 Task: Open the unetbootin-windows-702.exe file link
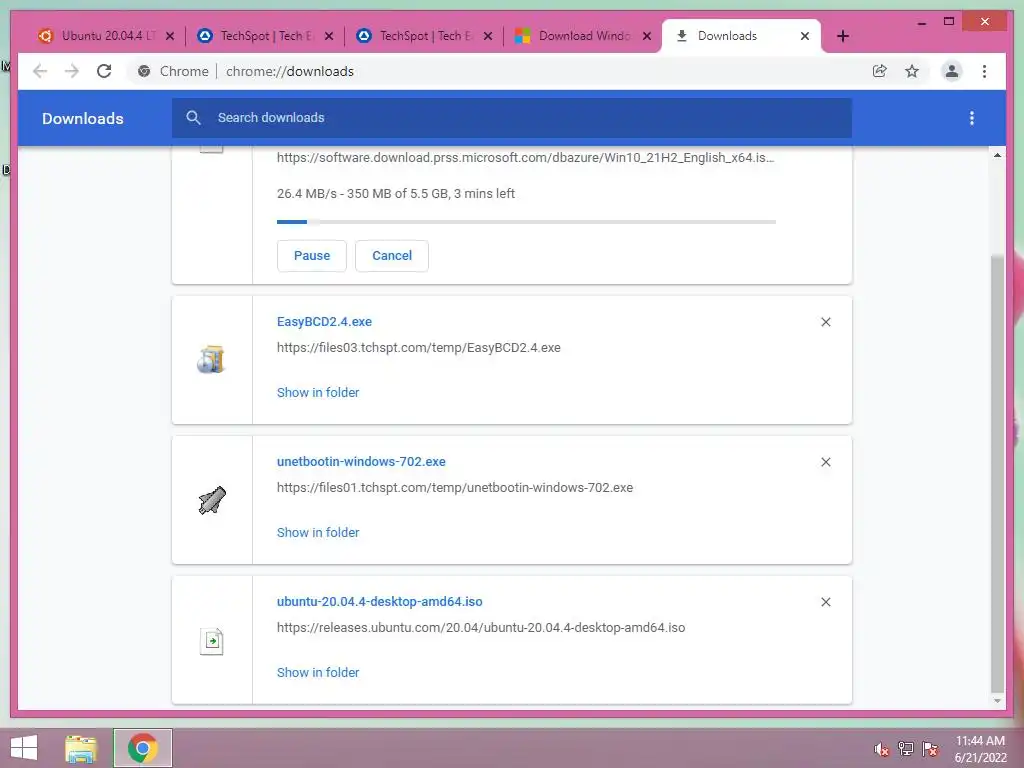pyautogui.click(x=361, y=462)
